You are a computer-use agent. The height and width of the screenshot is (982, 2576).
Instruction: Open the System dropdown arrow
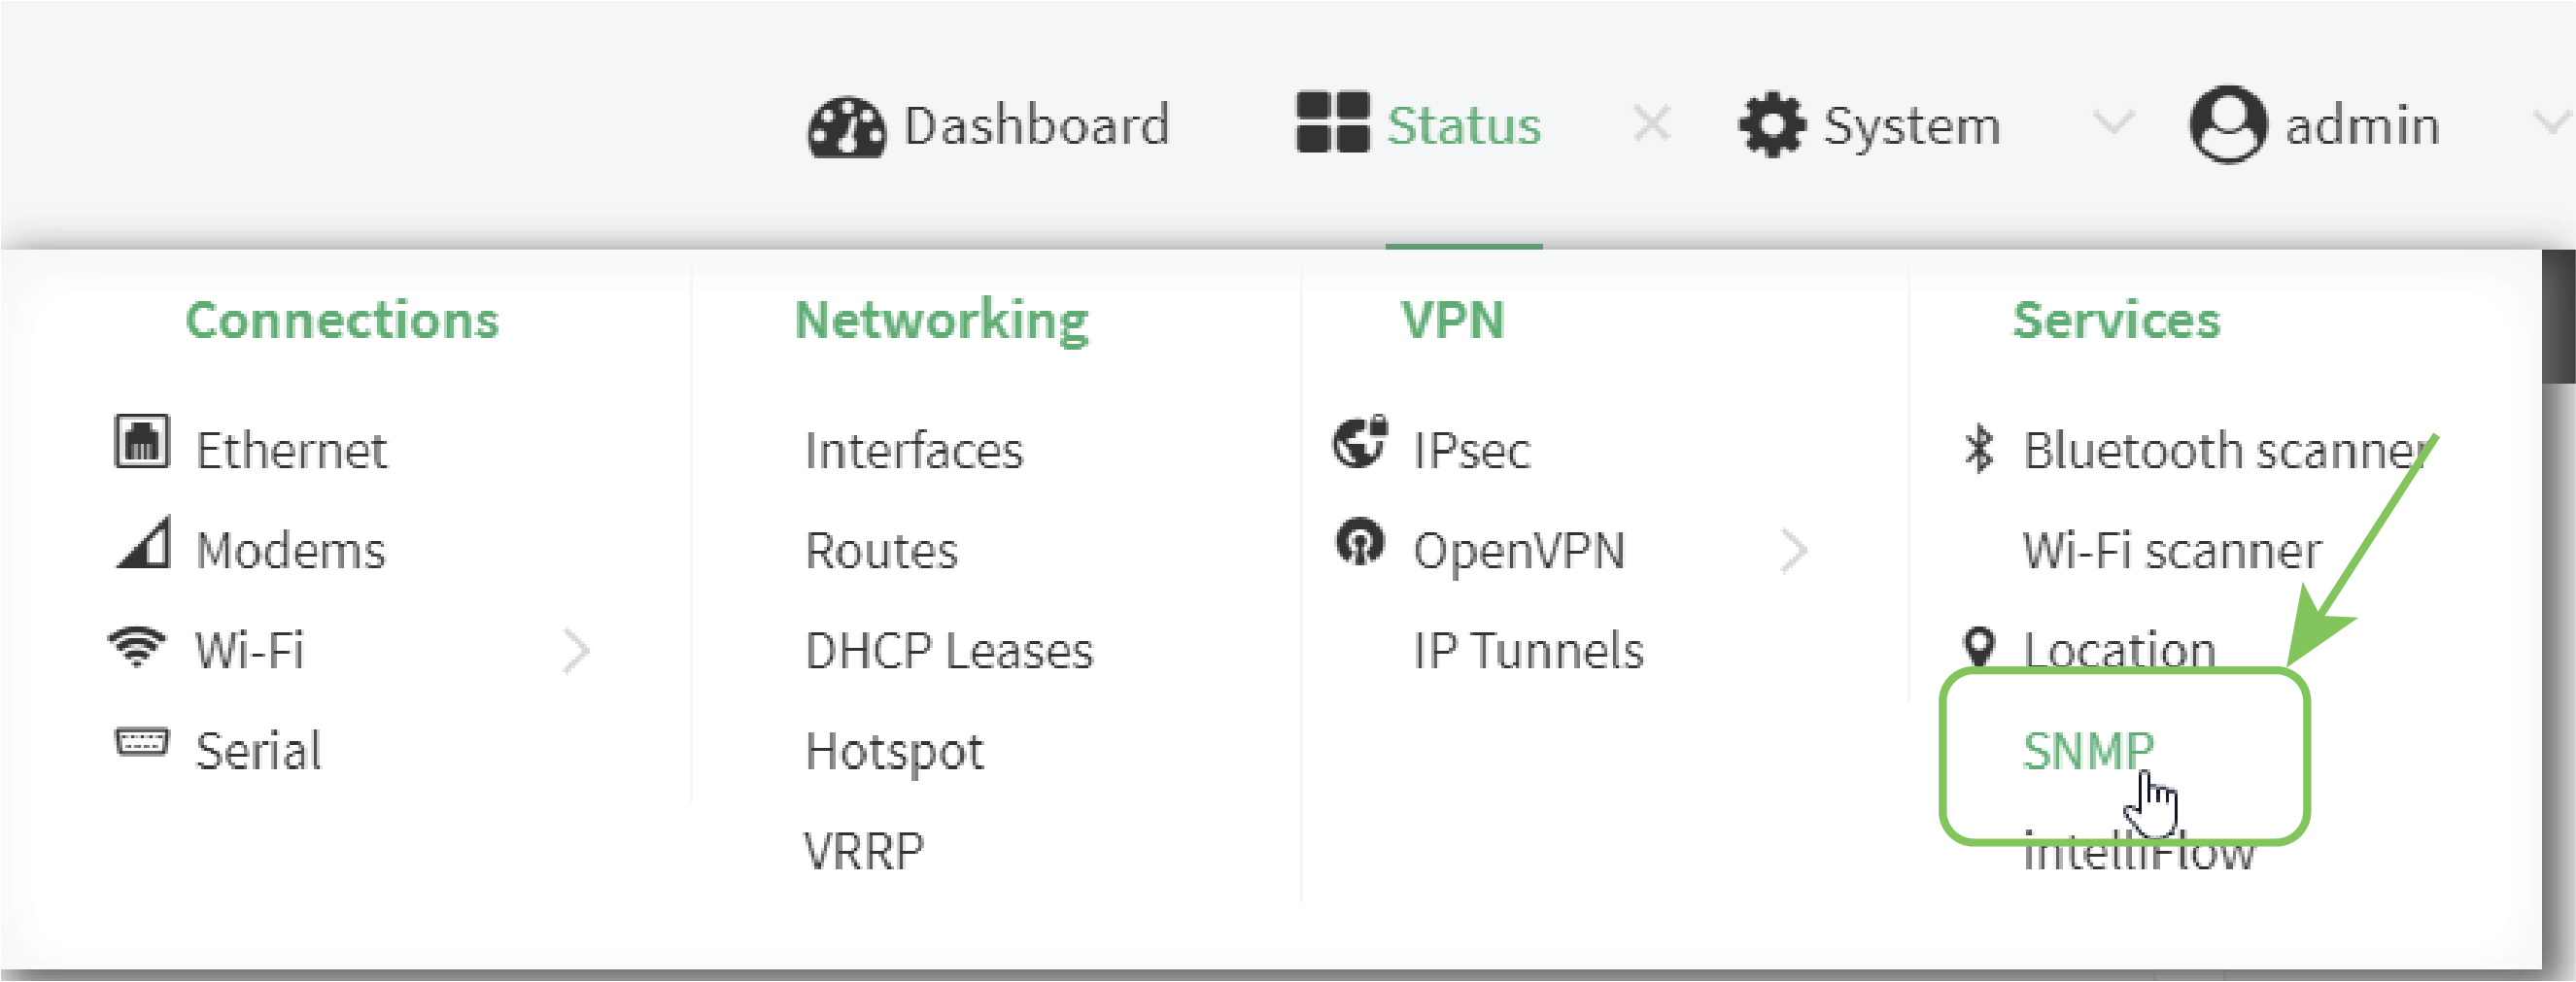click(x=2113, y=124)
